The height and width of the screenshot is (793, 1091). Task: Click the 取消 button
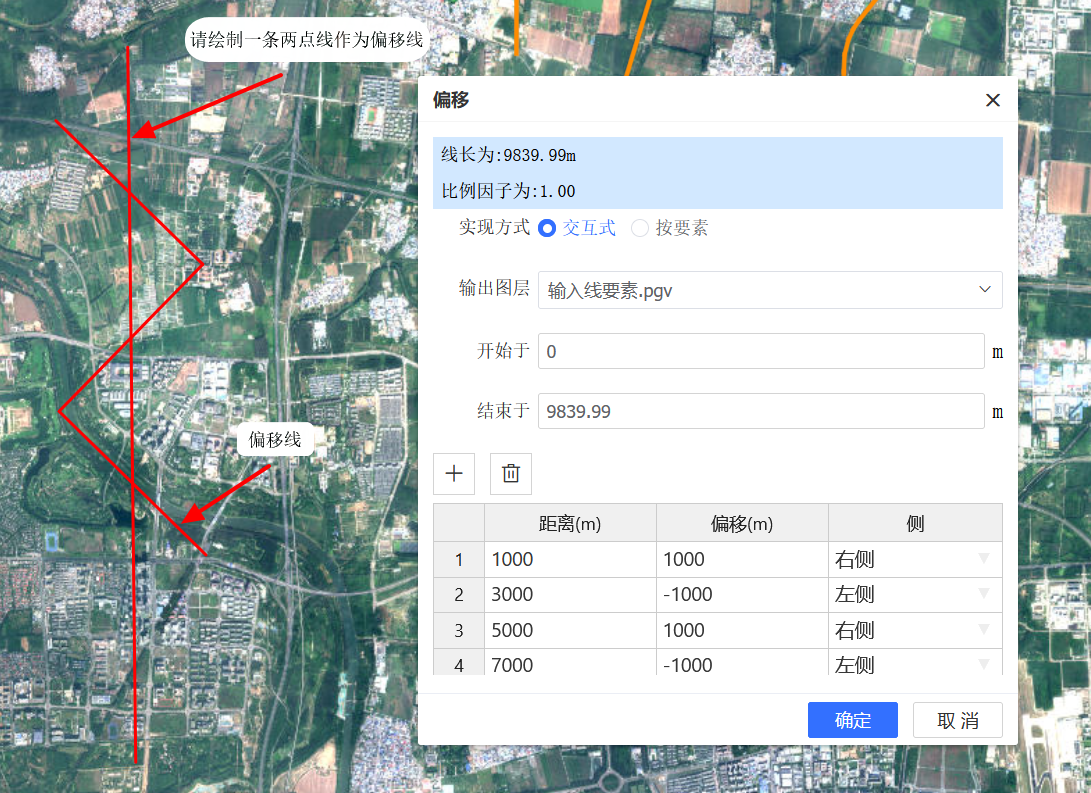click(957, 720)
